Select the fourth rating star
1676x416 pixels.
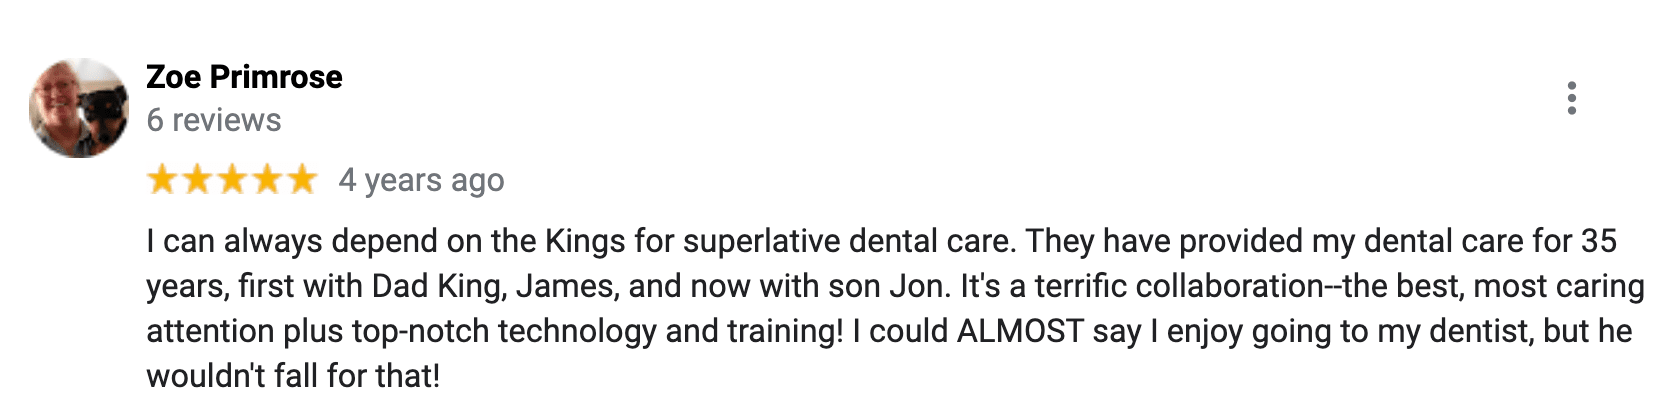coord(266,180)
